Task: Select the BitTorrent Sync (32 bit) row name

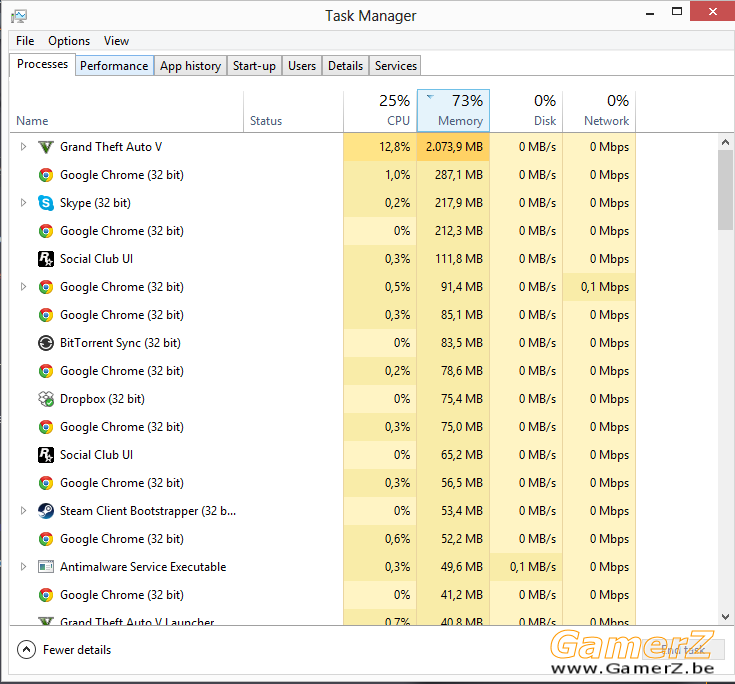Action: coord(120,343)
